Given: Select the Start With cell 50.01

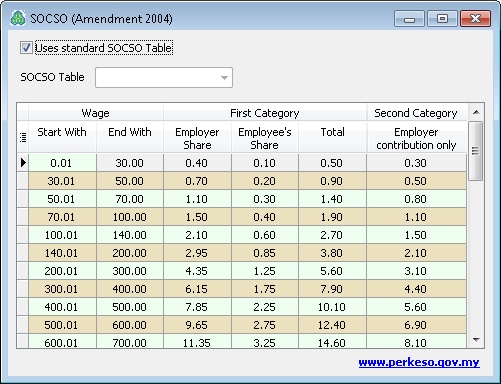Looking at the screenshot, I should [x=62, y=199].
